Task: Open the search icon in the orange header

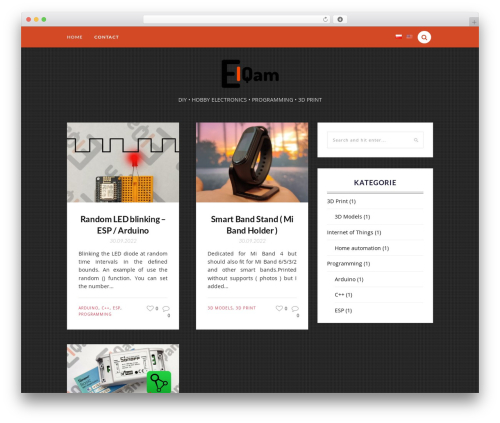Action: point(424,37)
